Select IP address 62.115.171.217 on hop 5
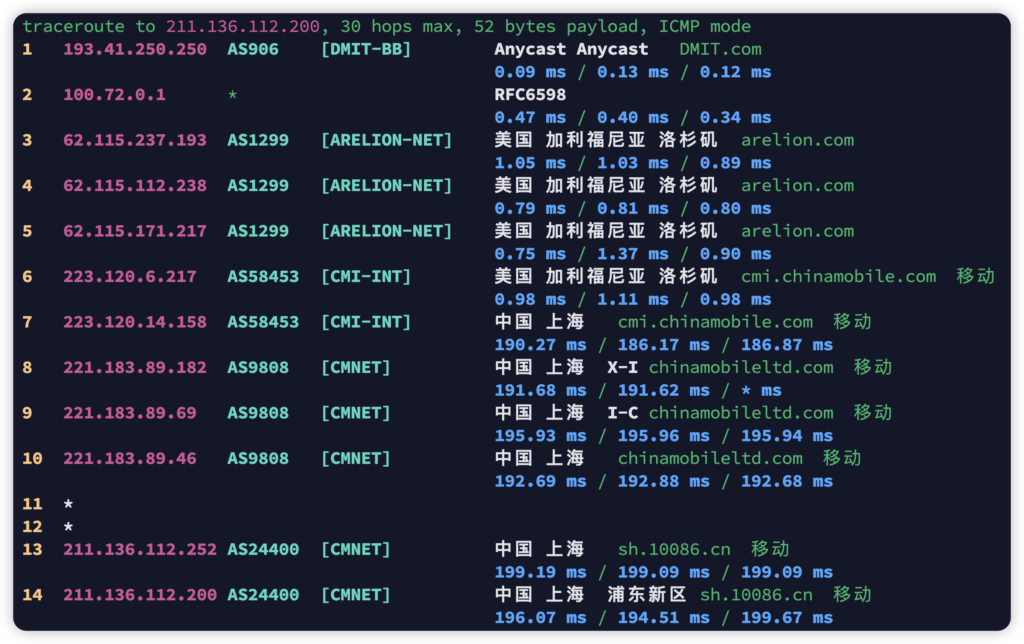Viewport: 1024px width, 644px height. click(x=135, y=231)
